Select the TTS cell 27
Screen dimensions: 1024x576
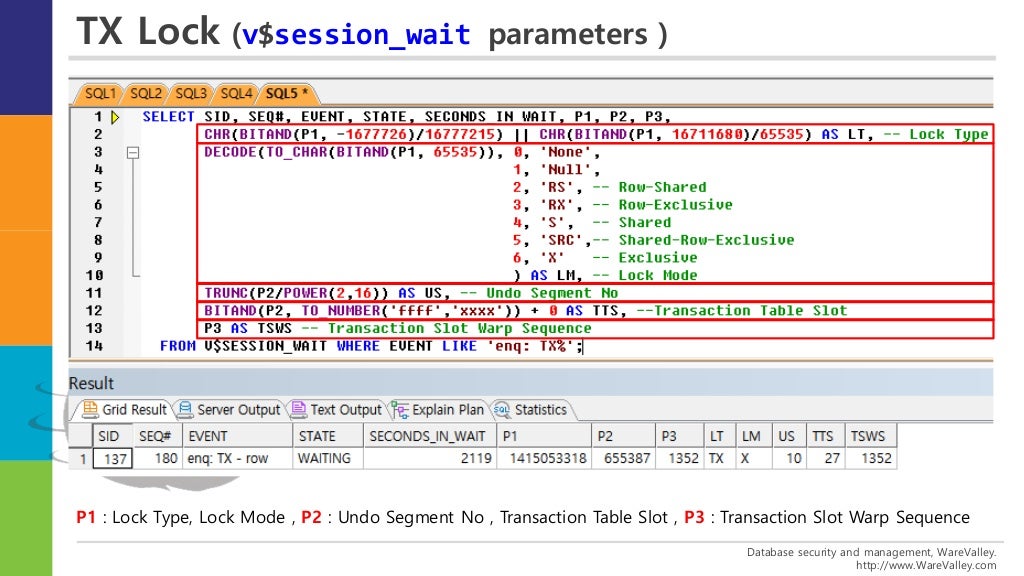[825, 458]
